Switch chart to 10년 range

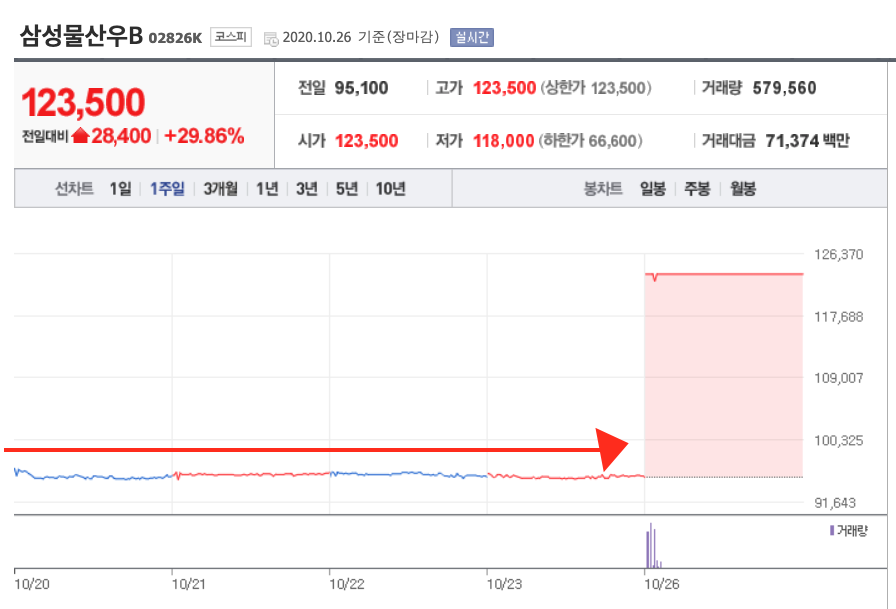click(x=391, y=189)
